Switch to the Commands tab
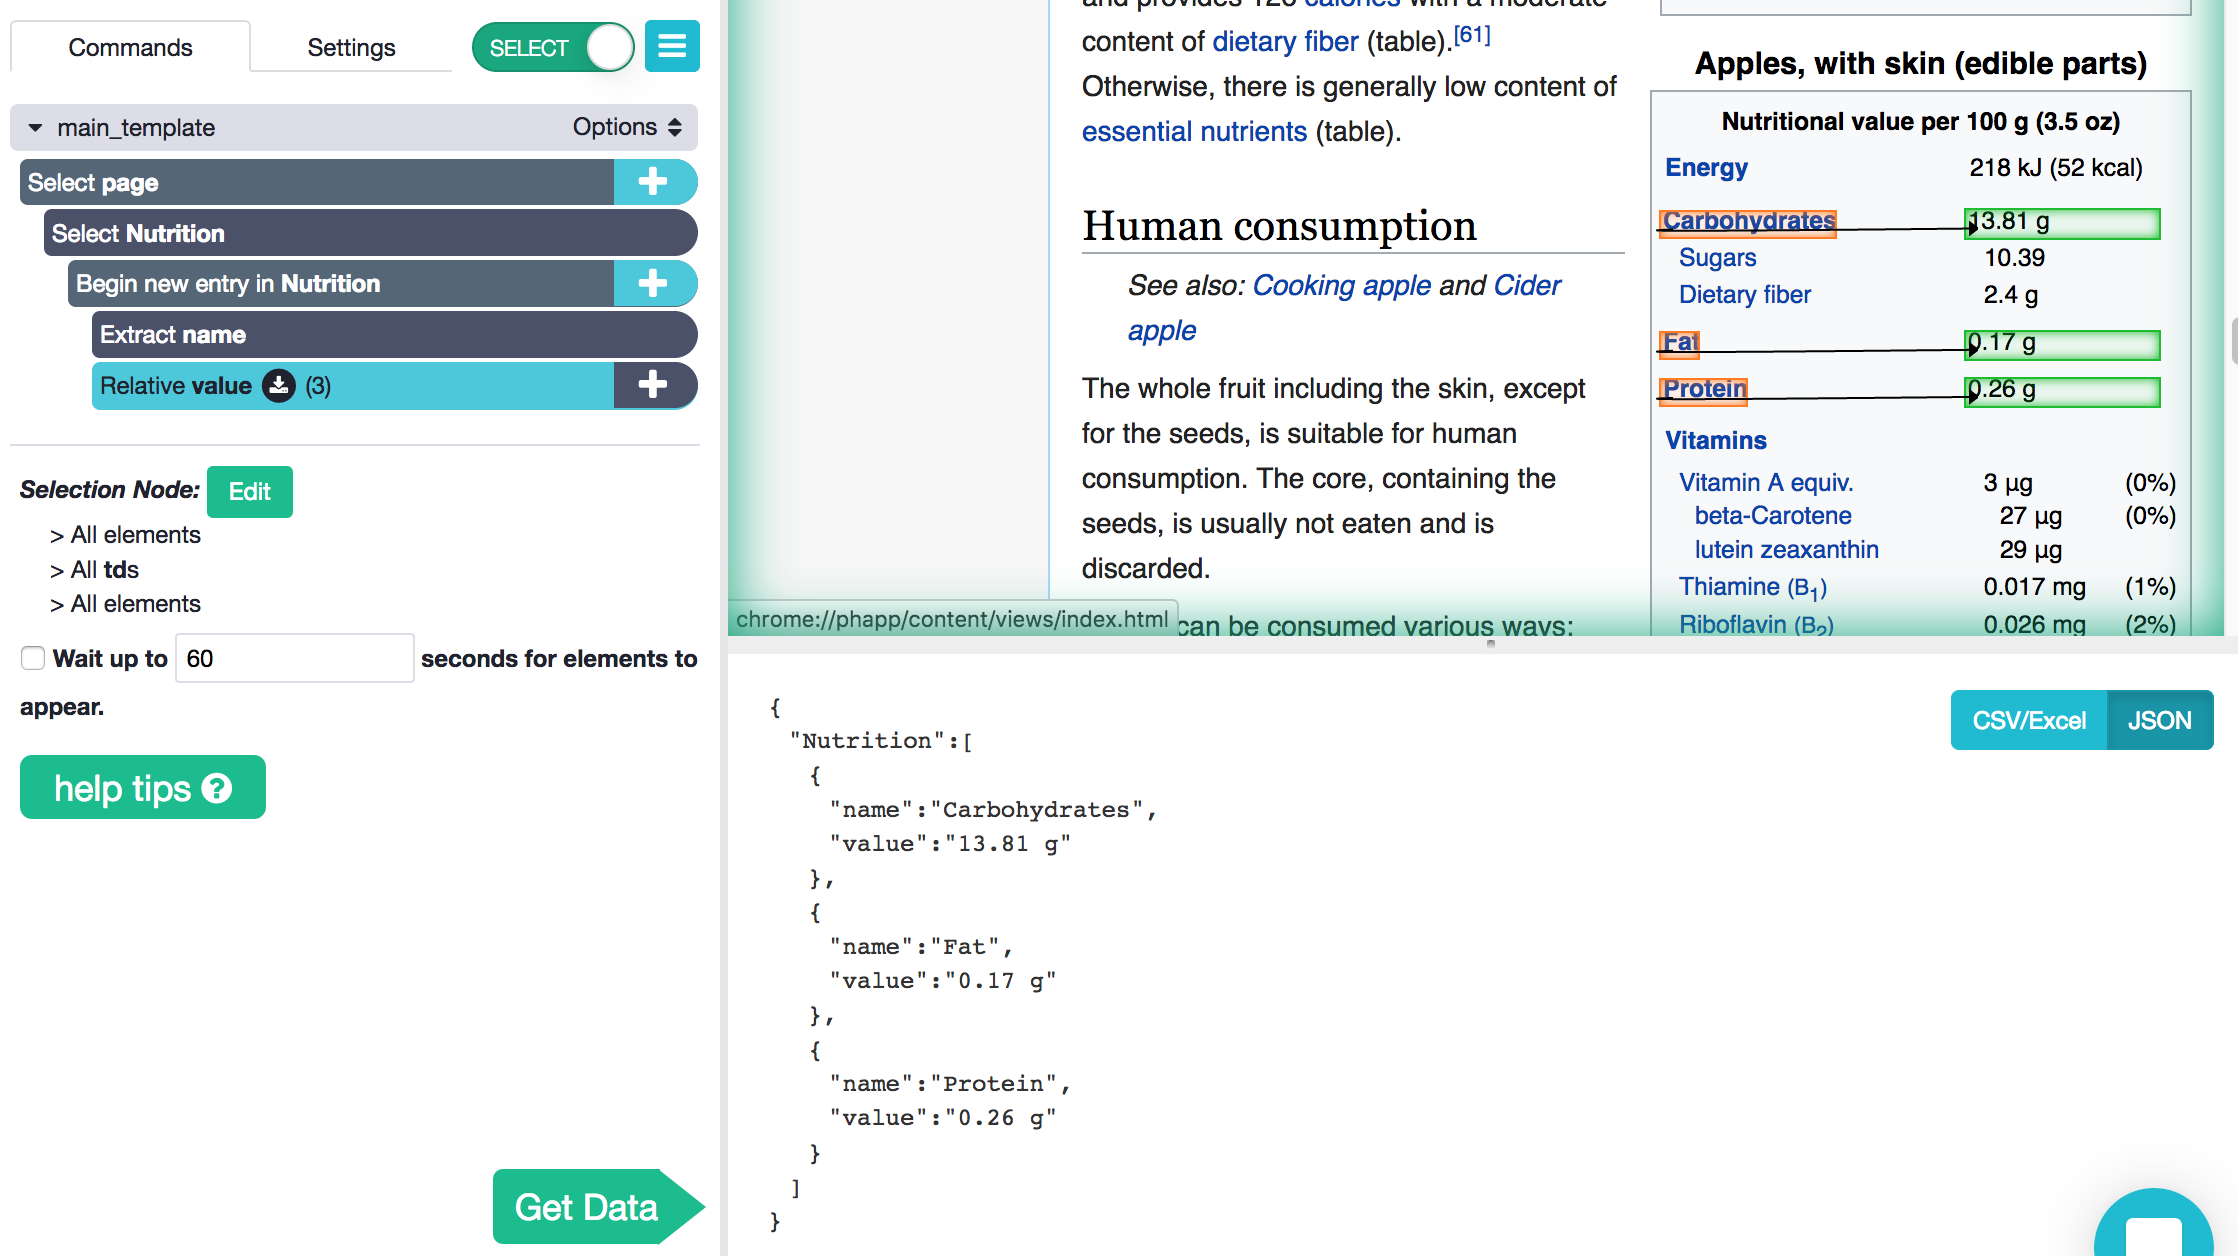Image resolution: width=2238 pixels, height=1256 pixels. [130, 47]
